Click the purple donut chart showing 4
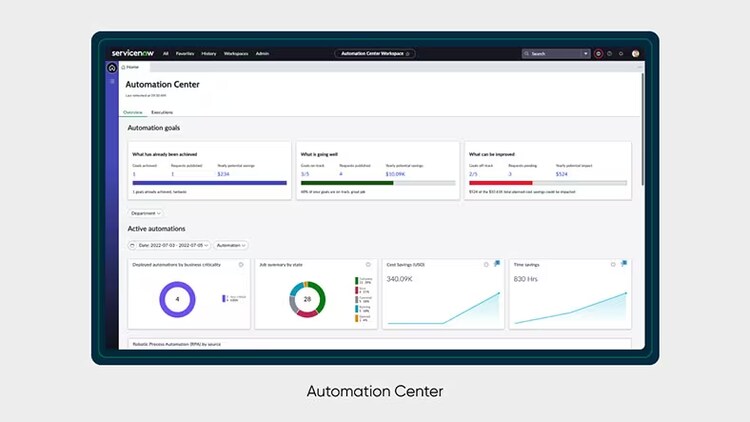The image size is (750, 422). click(177, 299)
